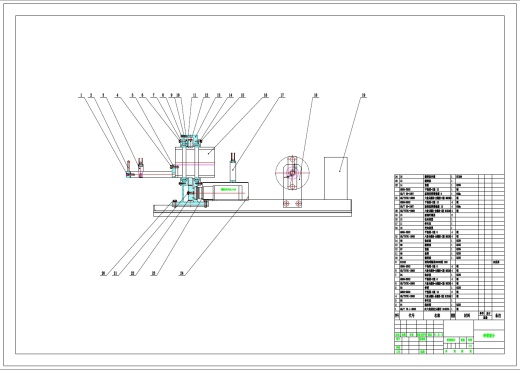Click the 代号 column header in parts list
The width and height of the screenshot is (520, 370).
pos(412,315)
